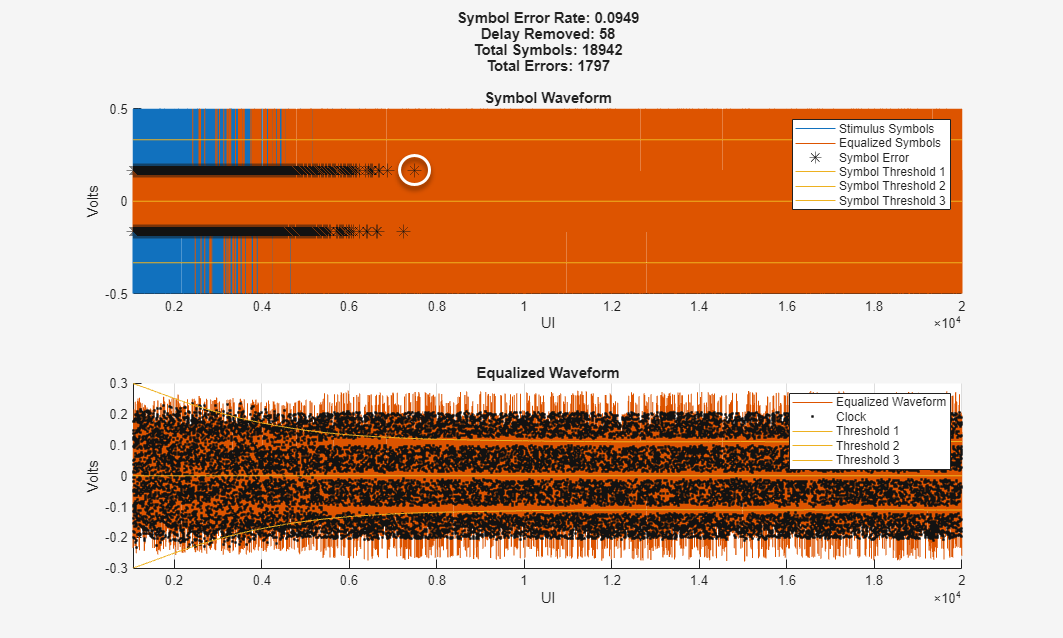The height and width of the screenshot is (638, 1063).
Task: Click the Equalized Waveform plot title
Action: (x=548, y=373)
